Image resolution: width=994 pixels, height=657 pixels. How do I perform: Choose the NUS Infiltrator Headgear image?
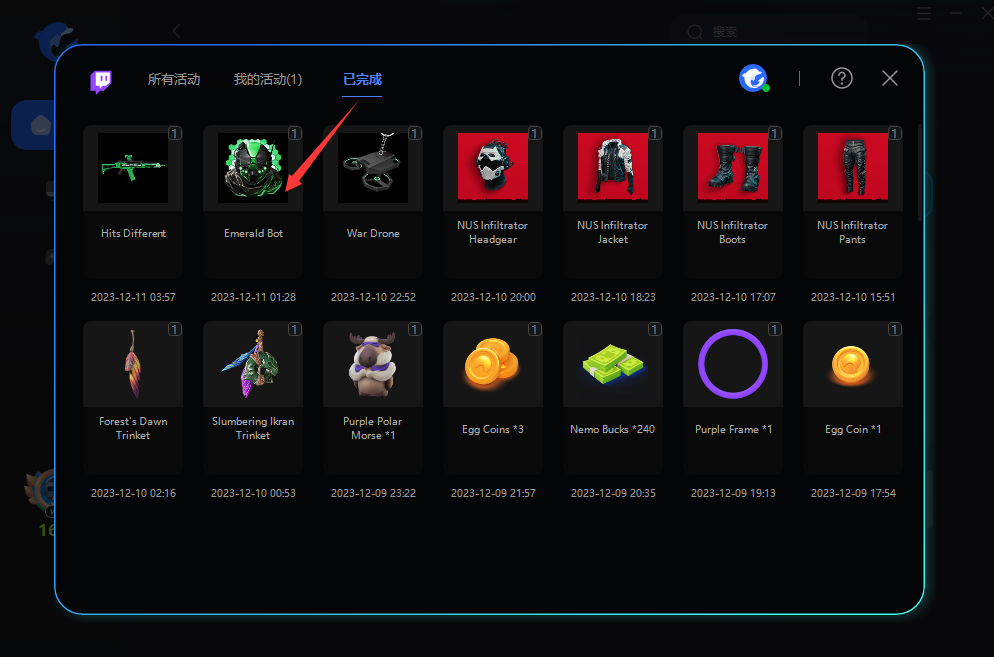coord(493,167)
